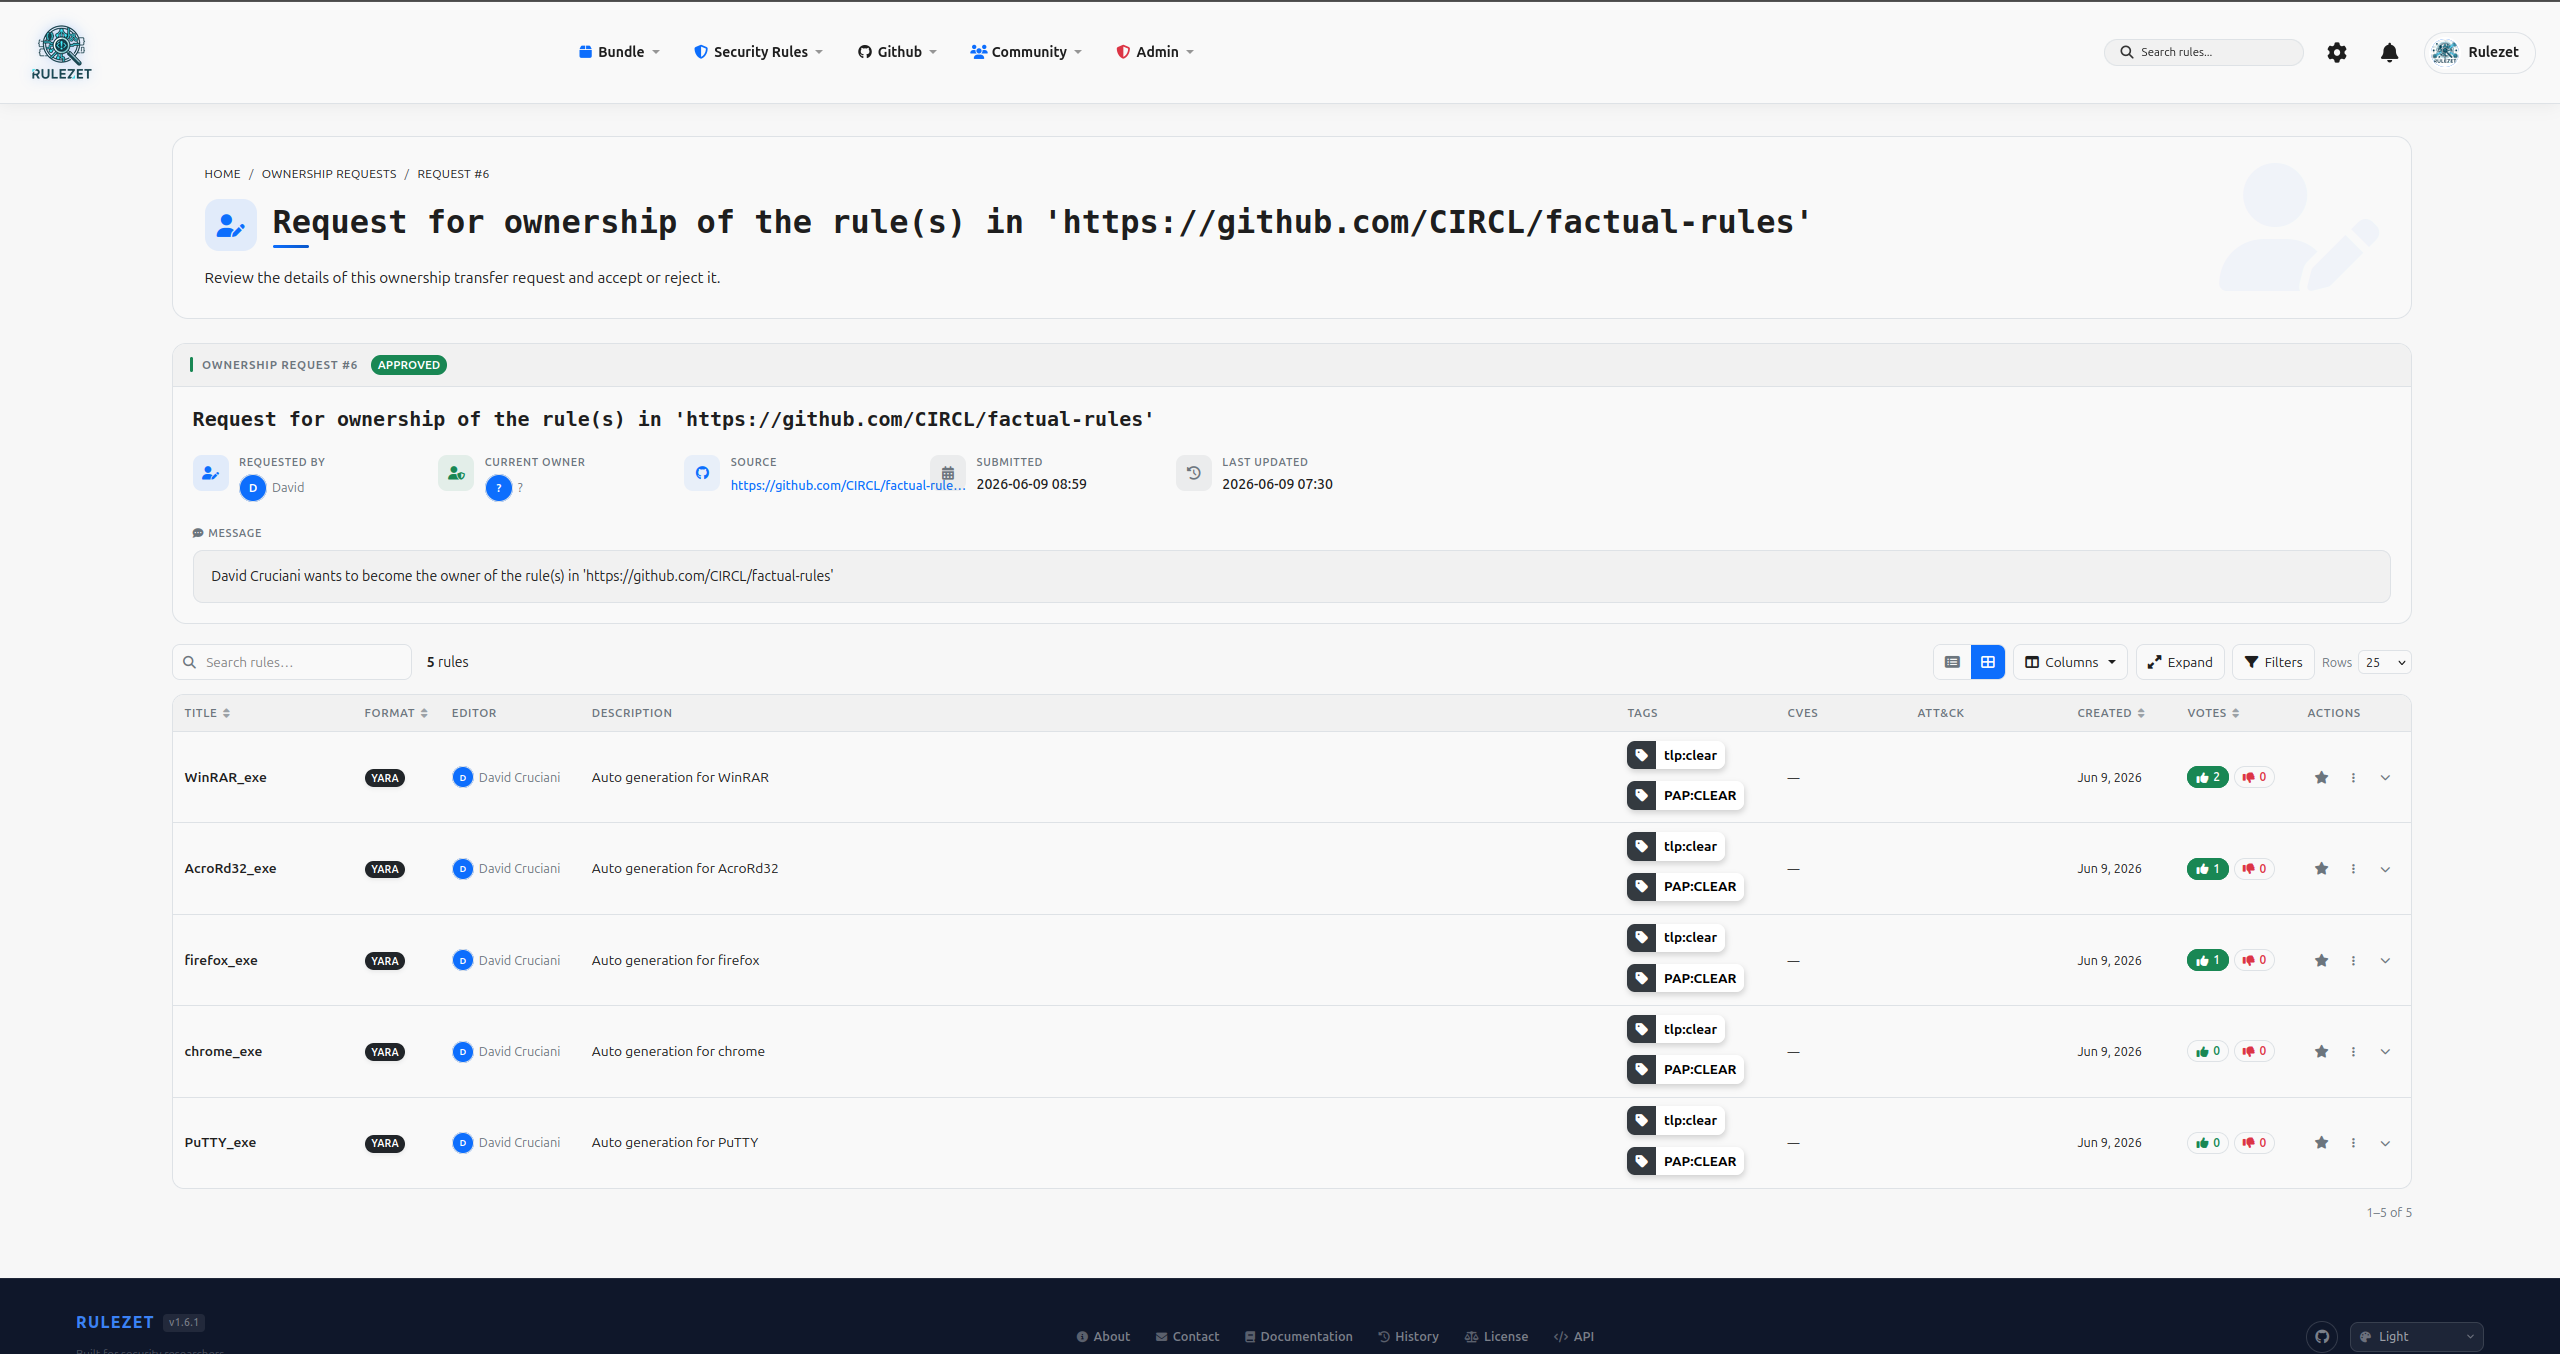Open the Rows per page selector
The width and height of the screenshot is (2560, 1354).
pos(2384,662)
